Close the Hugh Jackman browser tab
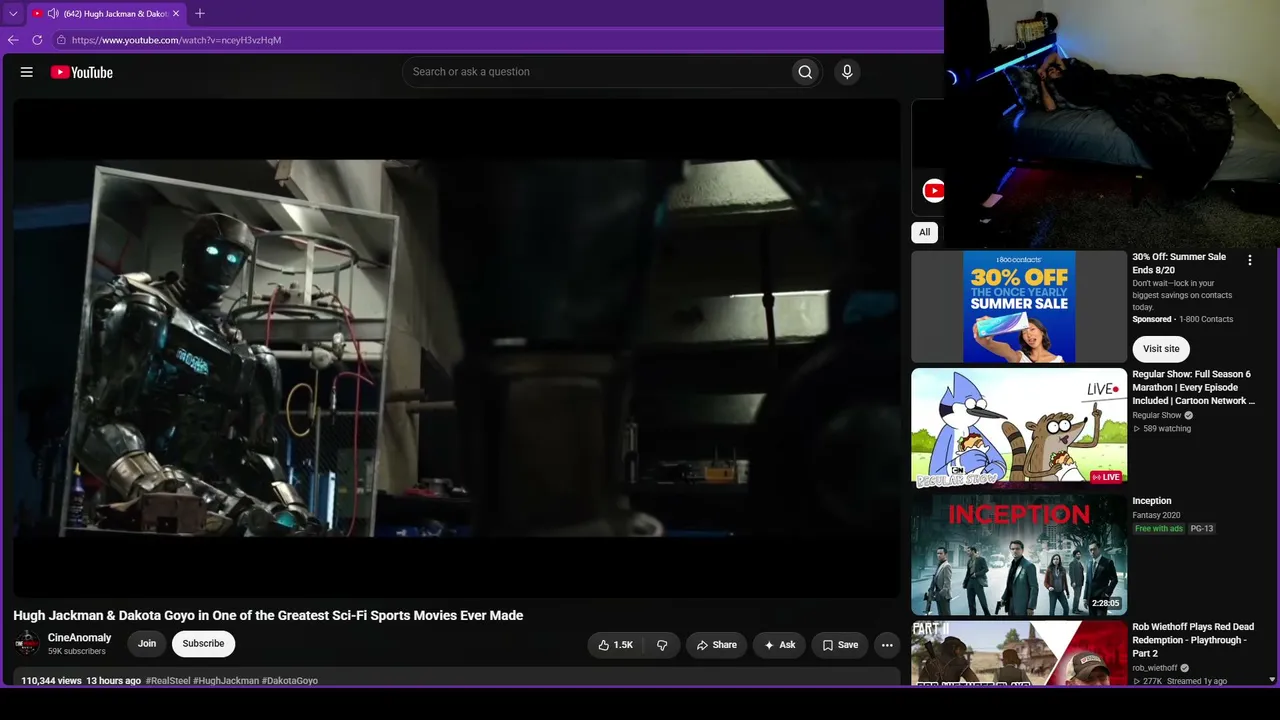This screenshot has width=1280, height=720. [x=176, y=14]
